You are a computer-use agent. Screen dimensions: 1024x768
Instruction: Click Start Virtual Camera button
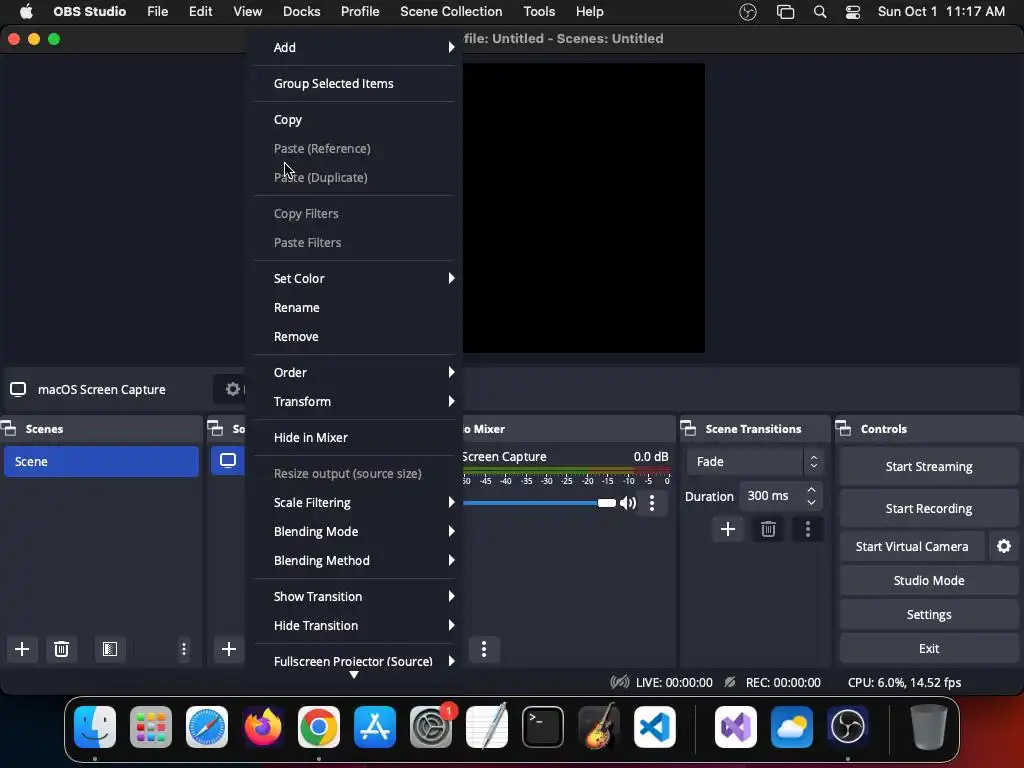tap(912, 546)
